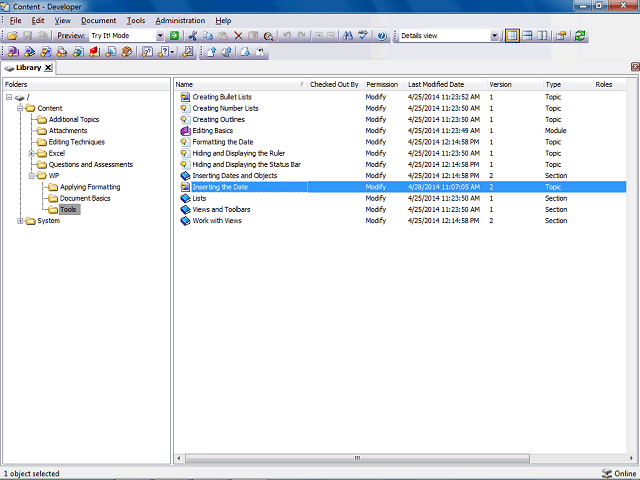Click the Copy icon in the toolbar
Viewport: 640px width, 480px height.
208,36
